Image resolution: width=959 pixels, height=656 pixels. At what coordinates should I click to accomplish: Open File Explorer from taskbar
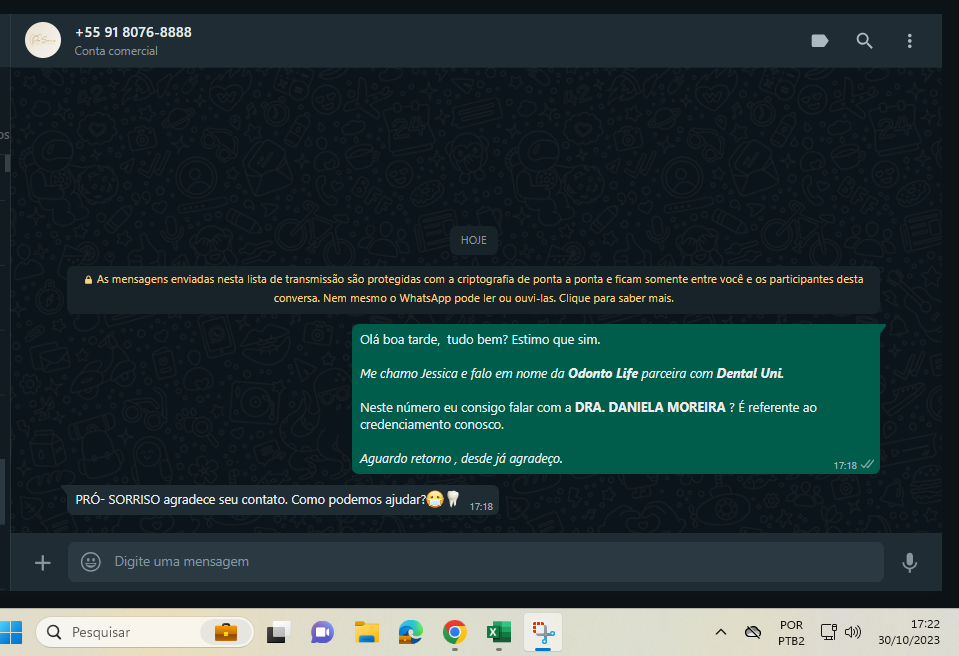[x=366, y=632]
